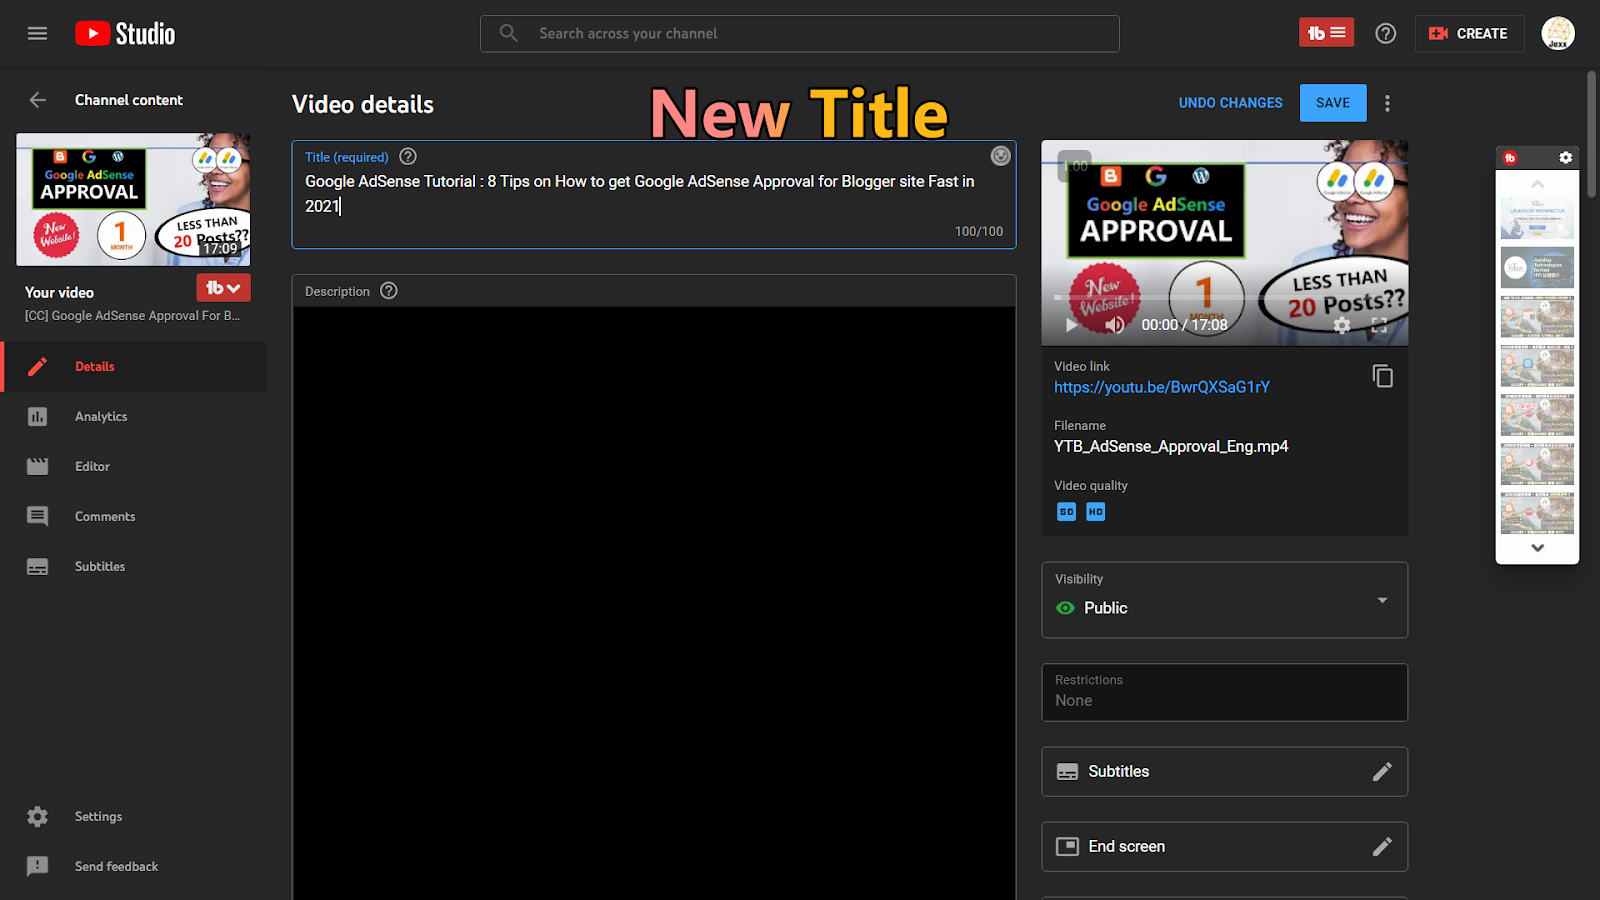Click the sidebar video thumbnail
The height and width of the screenshot is (900, 1600).
click(133, 199)
